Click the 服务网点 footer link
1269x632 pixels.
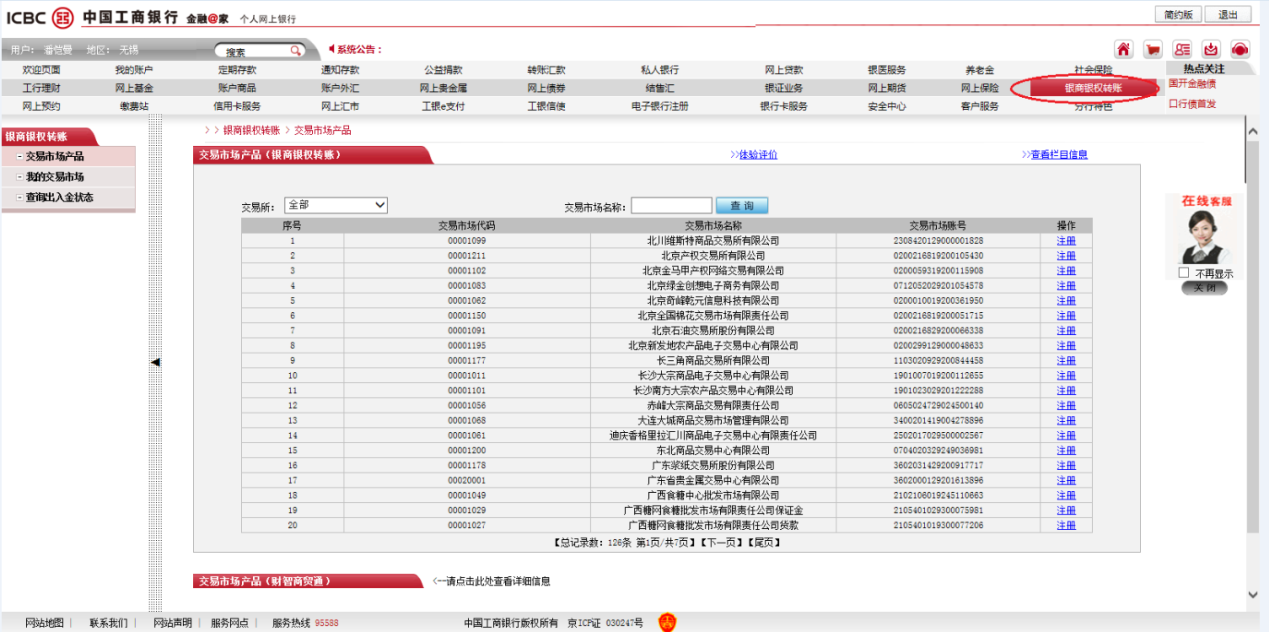click(230, 623)
